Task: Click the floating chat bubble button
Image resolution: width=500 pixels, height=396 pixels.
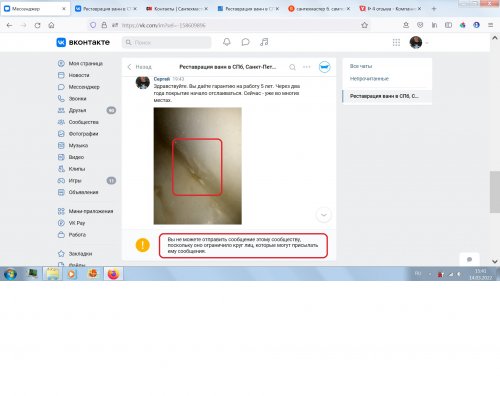Action: (x=469, y=259)
